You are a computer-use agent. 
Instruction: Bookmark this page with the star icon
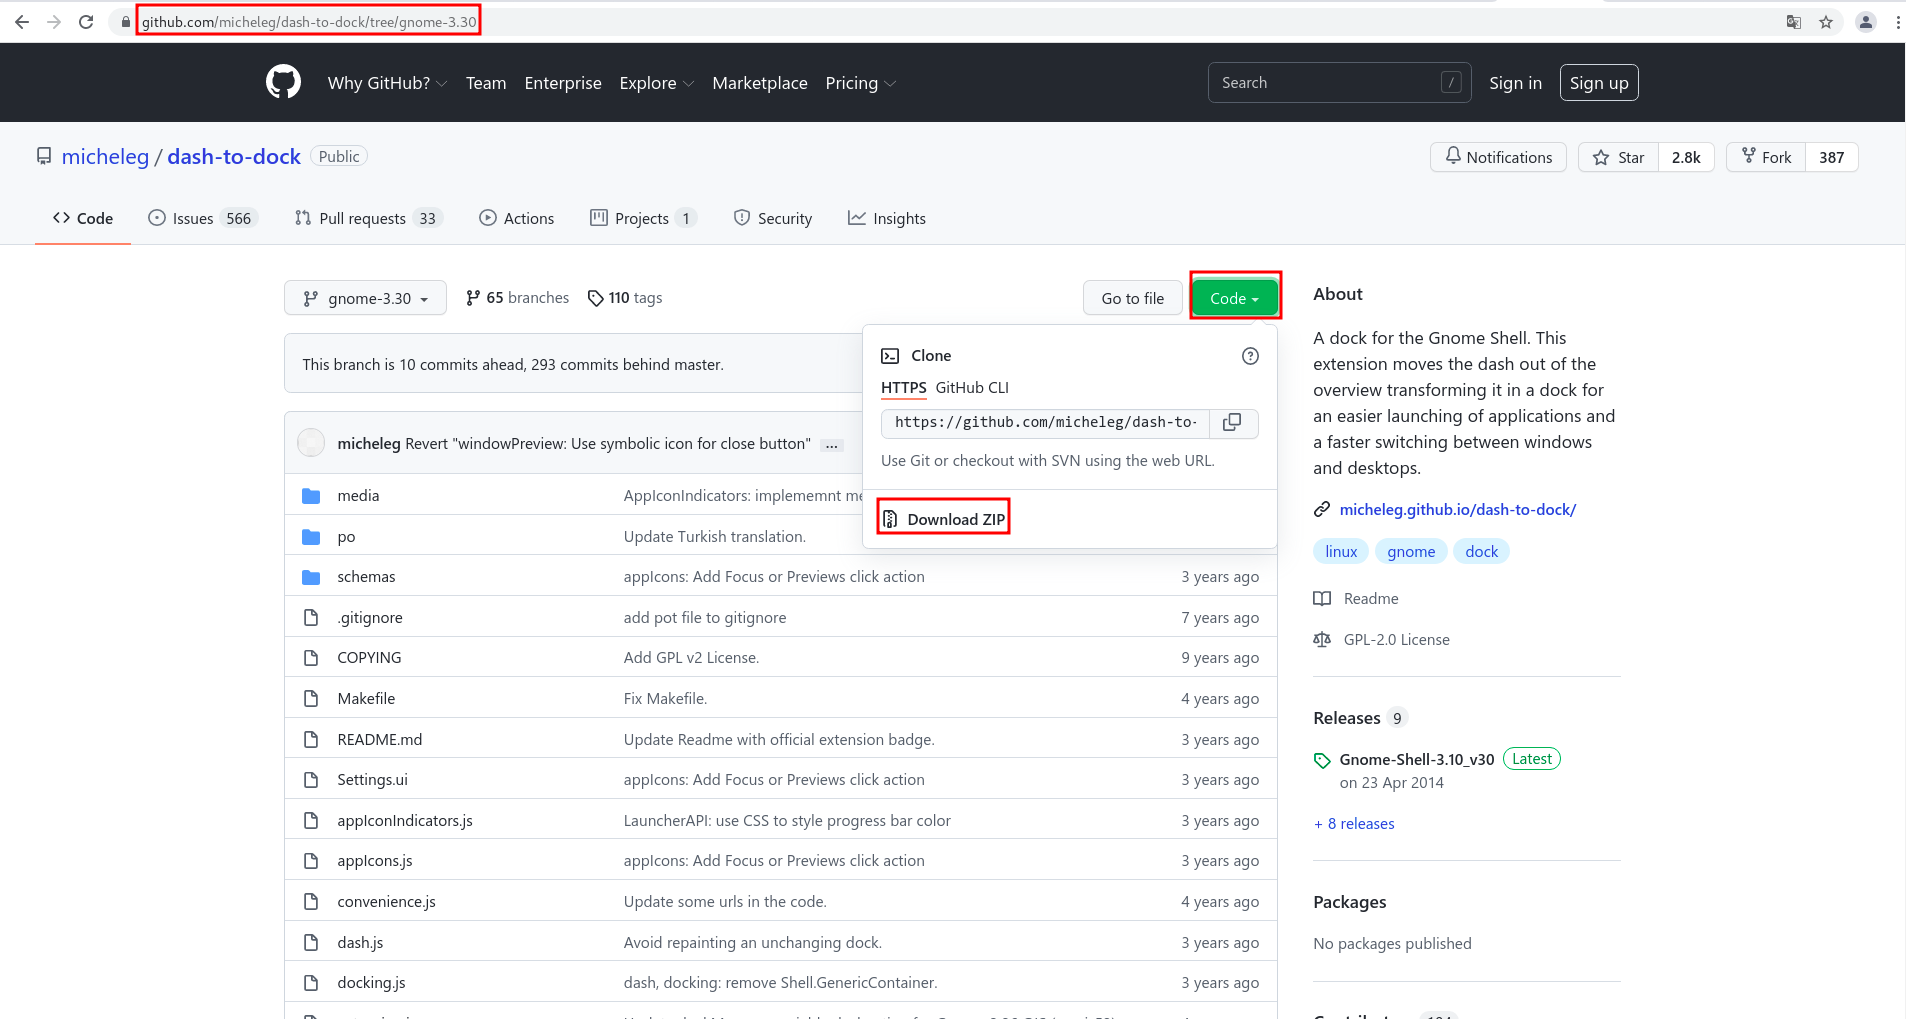[1826, 22]
